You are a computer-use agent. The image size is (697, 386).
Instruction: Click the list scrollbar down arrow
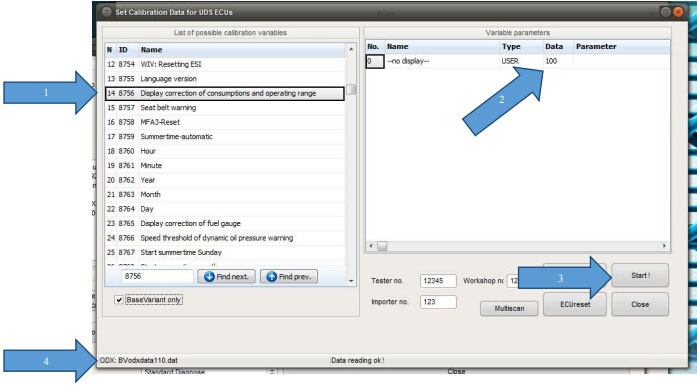tap(351, 281)
